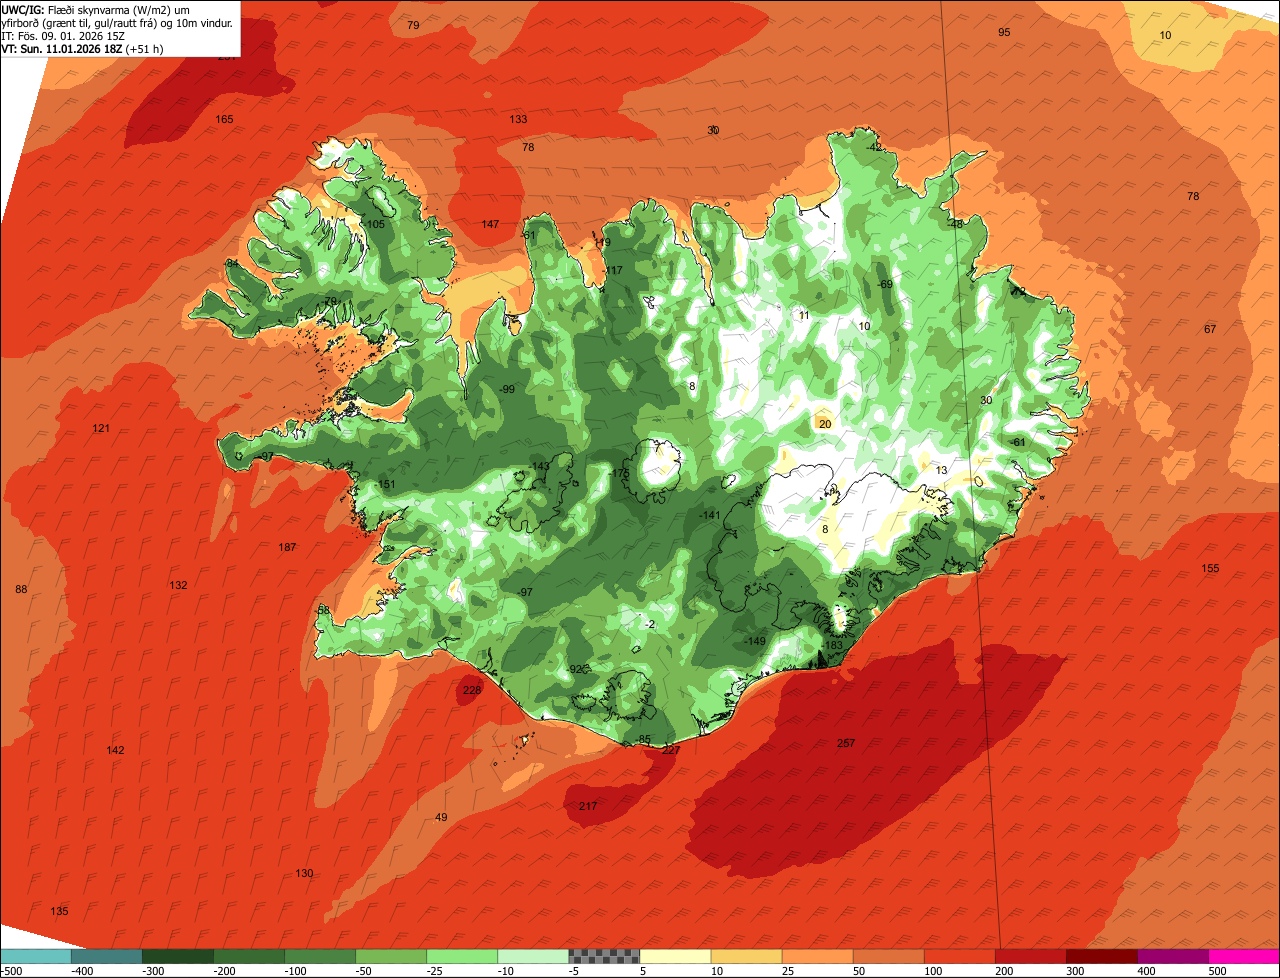
Task: Pick the -85 value on the south coast
Action: point(643,739)
